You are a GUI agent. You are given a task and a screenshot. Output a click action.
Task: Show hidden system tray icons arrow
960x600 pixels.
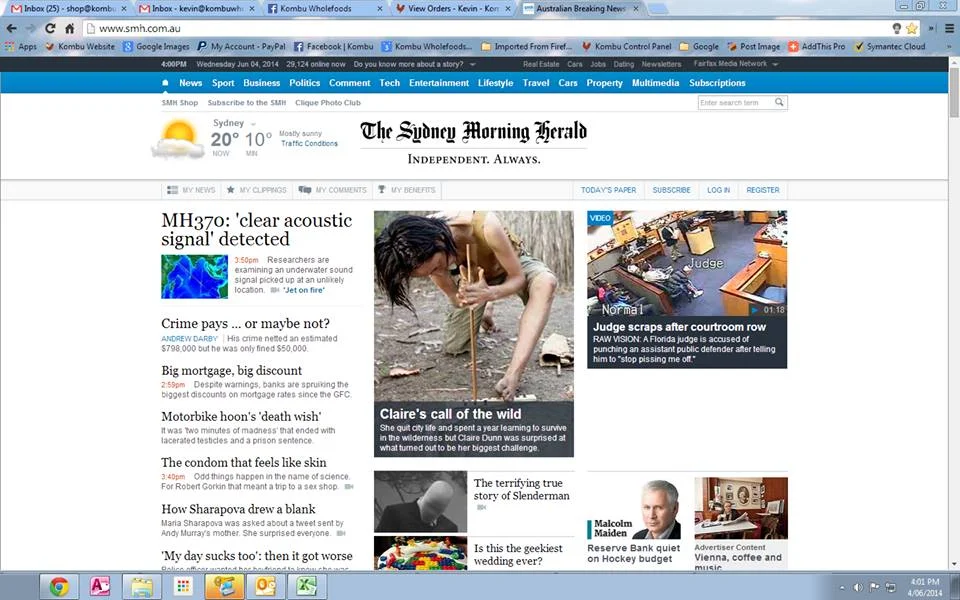coord(841,588)
